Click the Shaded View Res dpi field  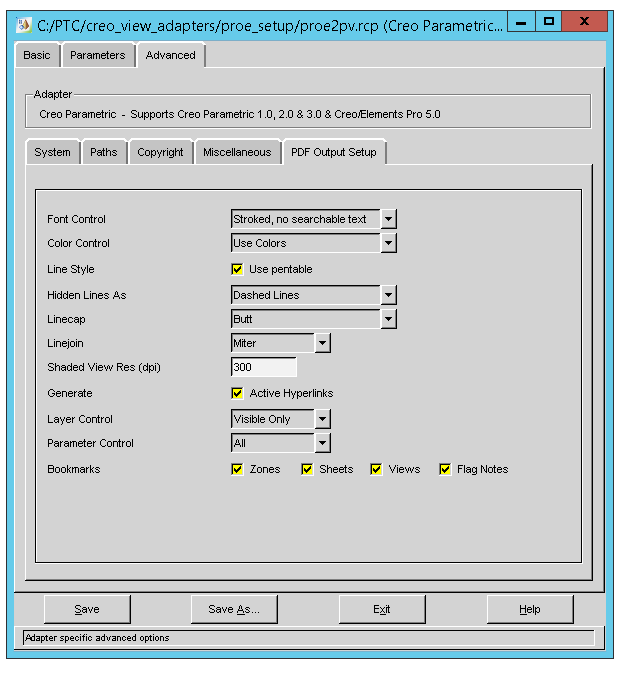click(x=264, y=367)
